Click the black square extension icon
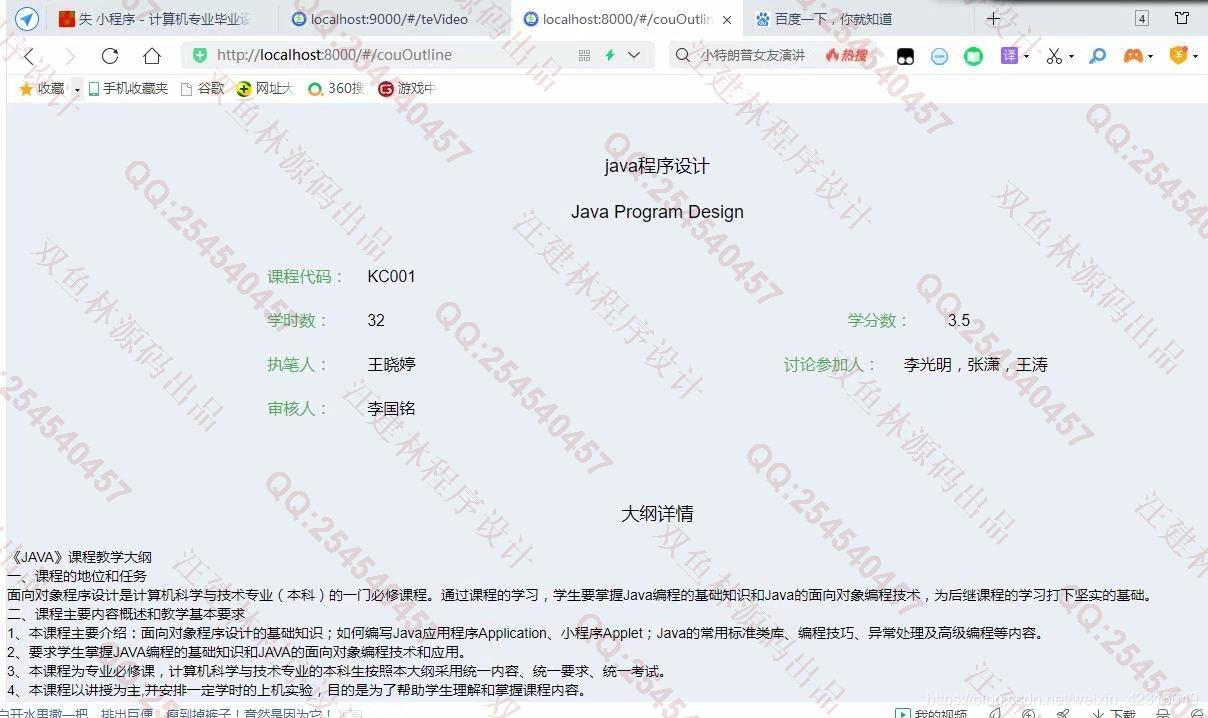This screenshot has height=718, width=1208. [905, 56]
